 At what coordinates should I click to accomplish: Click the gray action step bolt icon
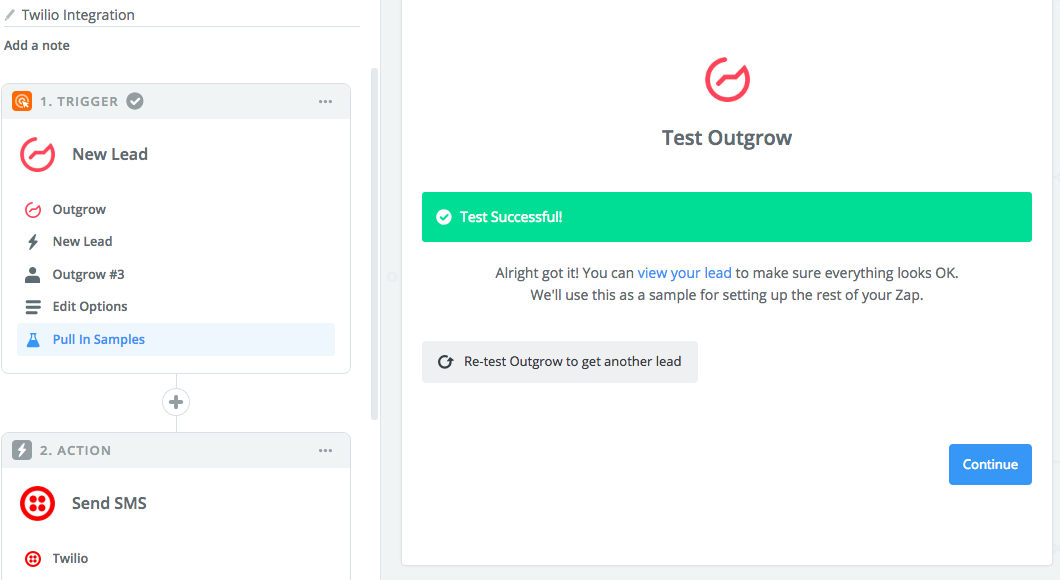(22, 450)
